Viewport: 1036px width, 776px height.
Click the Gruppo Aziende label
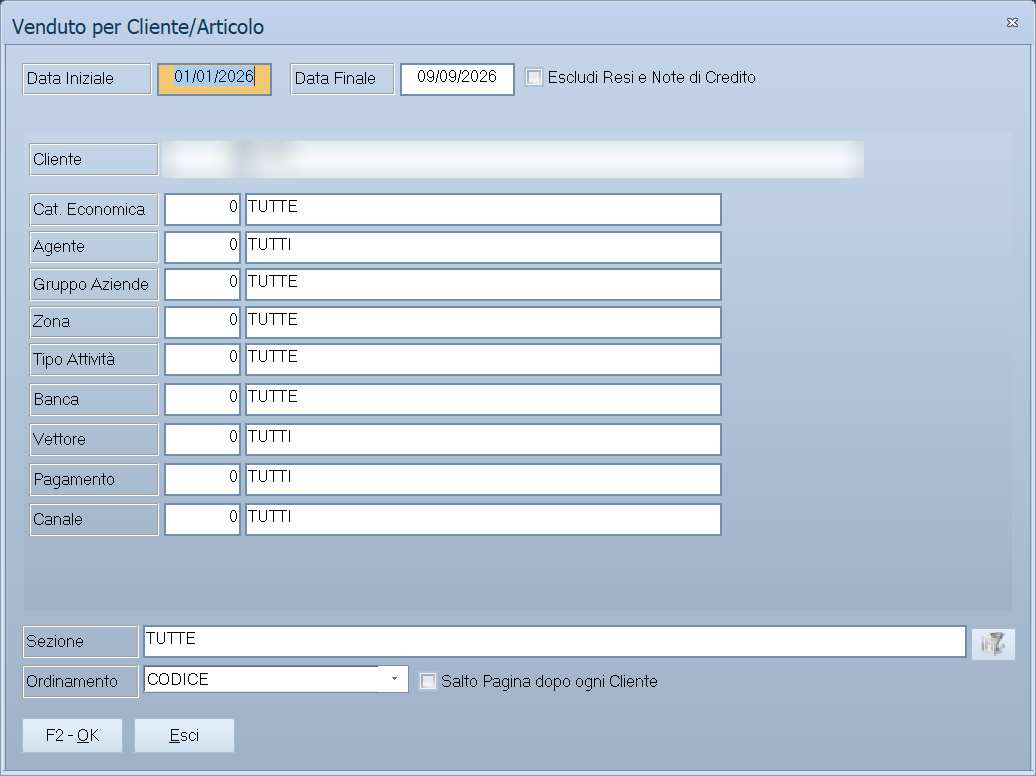pyautogui.click(x=94, y=284)
